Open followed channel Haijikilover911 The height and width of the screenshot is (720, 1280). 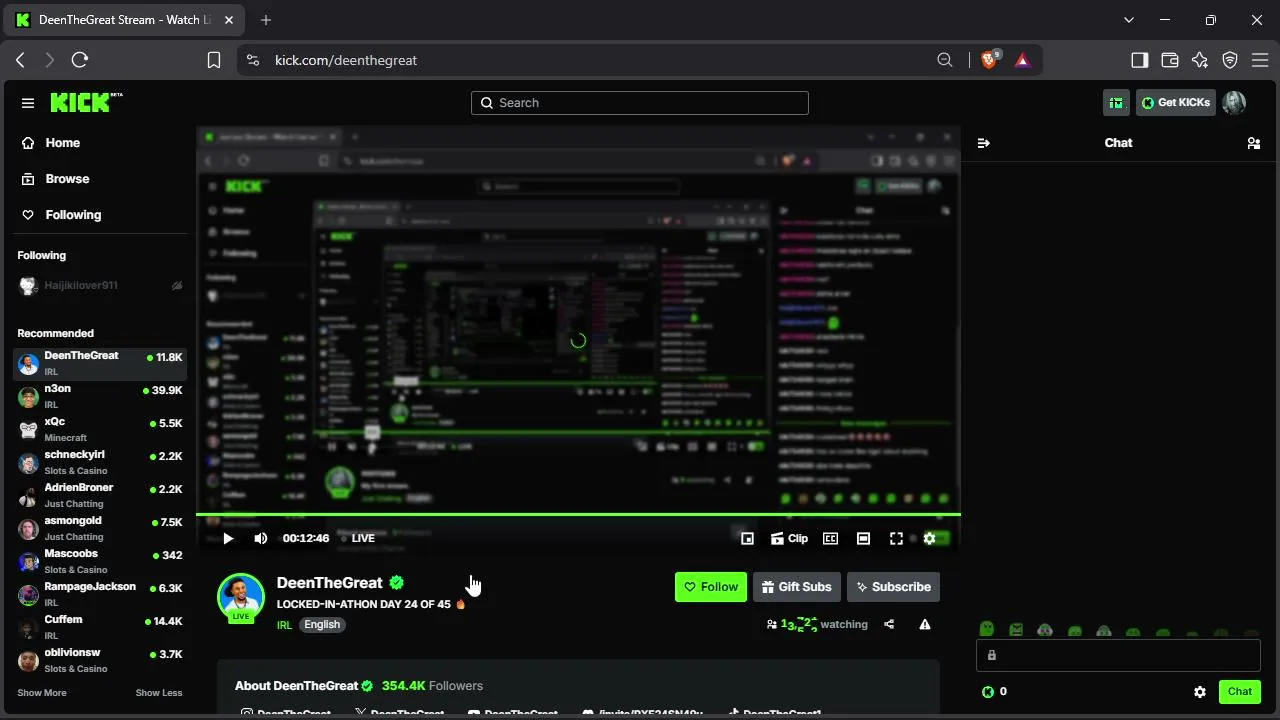(x=100, y=286)
